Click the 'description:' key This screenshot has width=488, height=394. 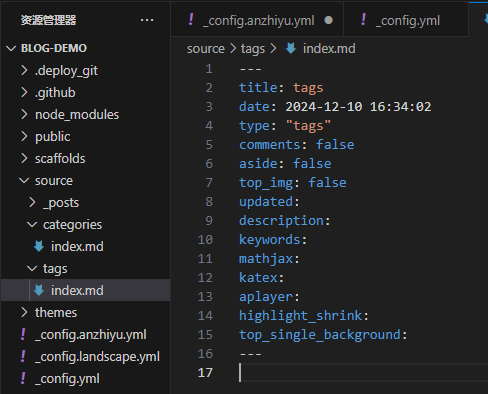coord(285,221)
